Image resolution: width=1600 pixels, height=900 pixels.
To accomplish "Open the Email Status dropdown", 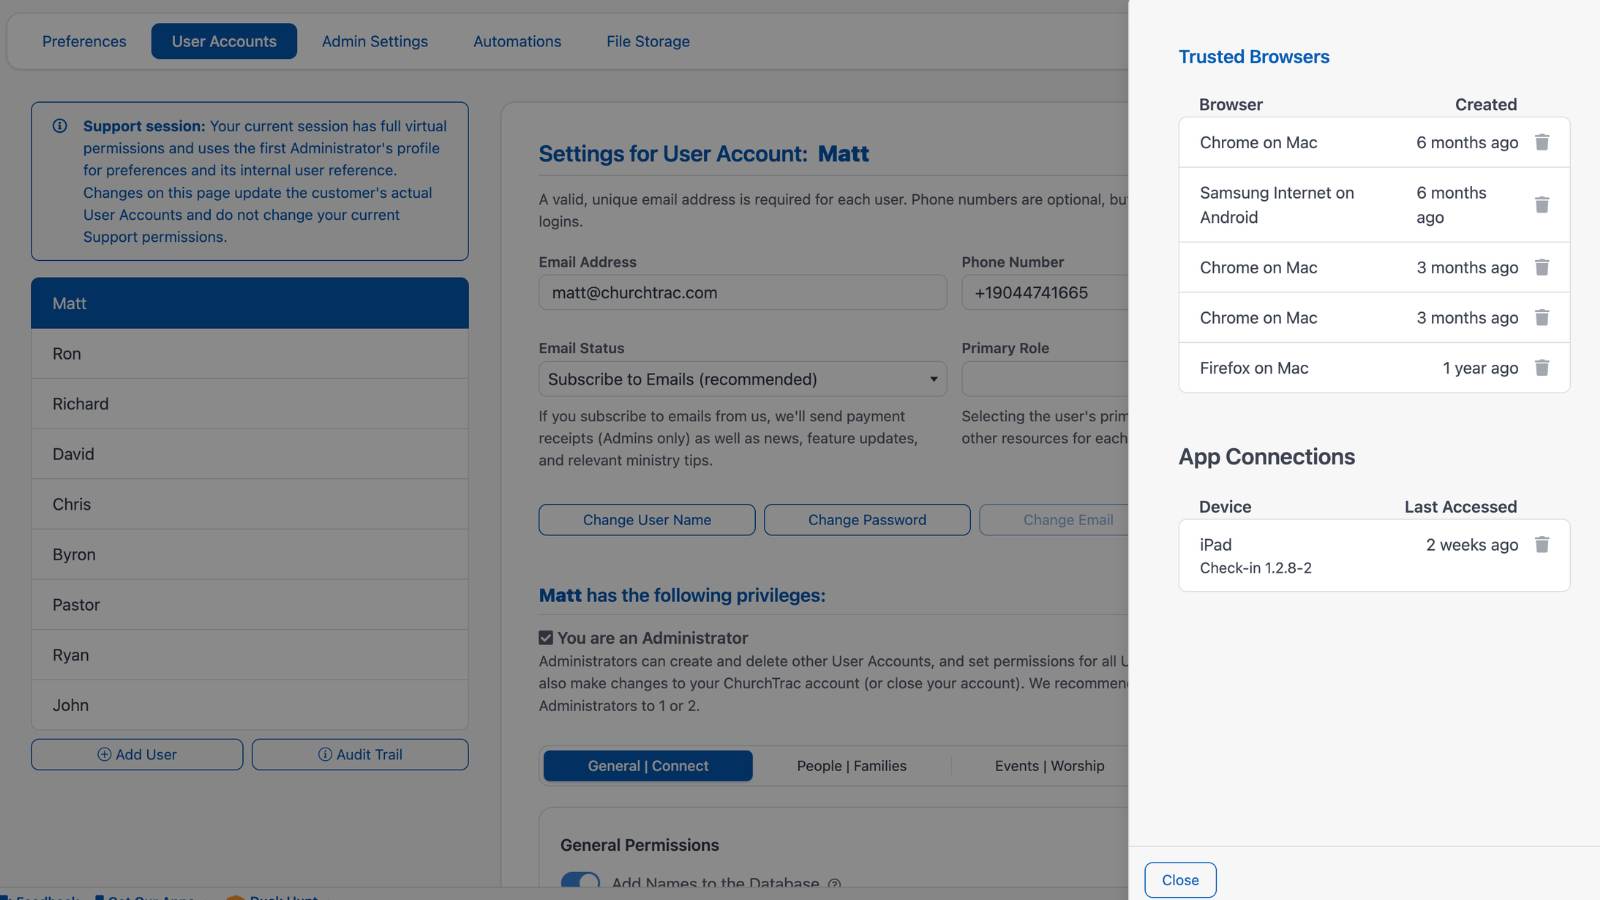I will (743, 379).
